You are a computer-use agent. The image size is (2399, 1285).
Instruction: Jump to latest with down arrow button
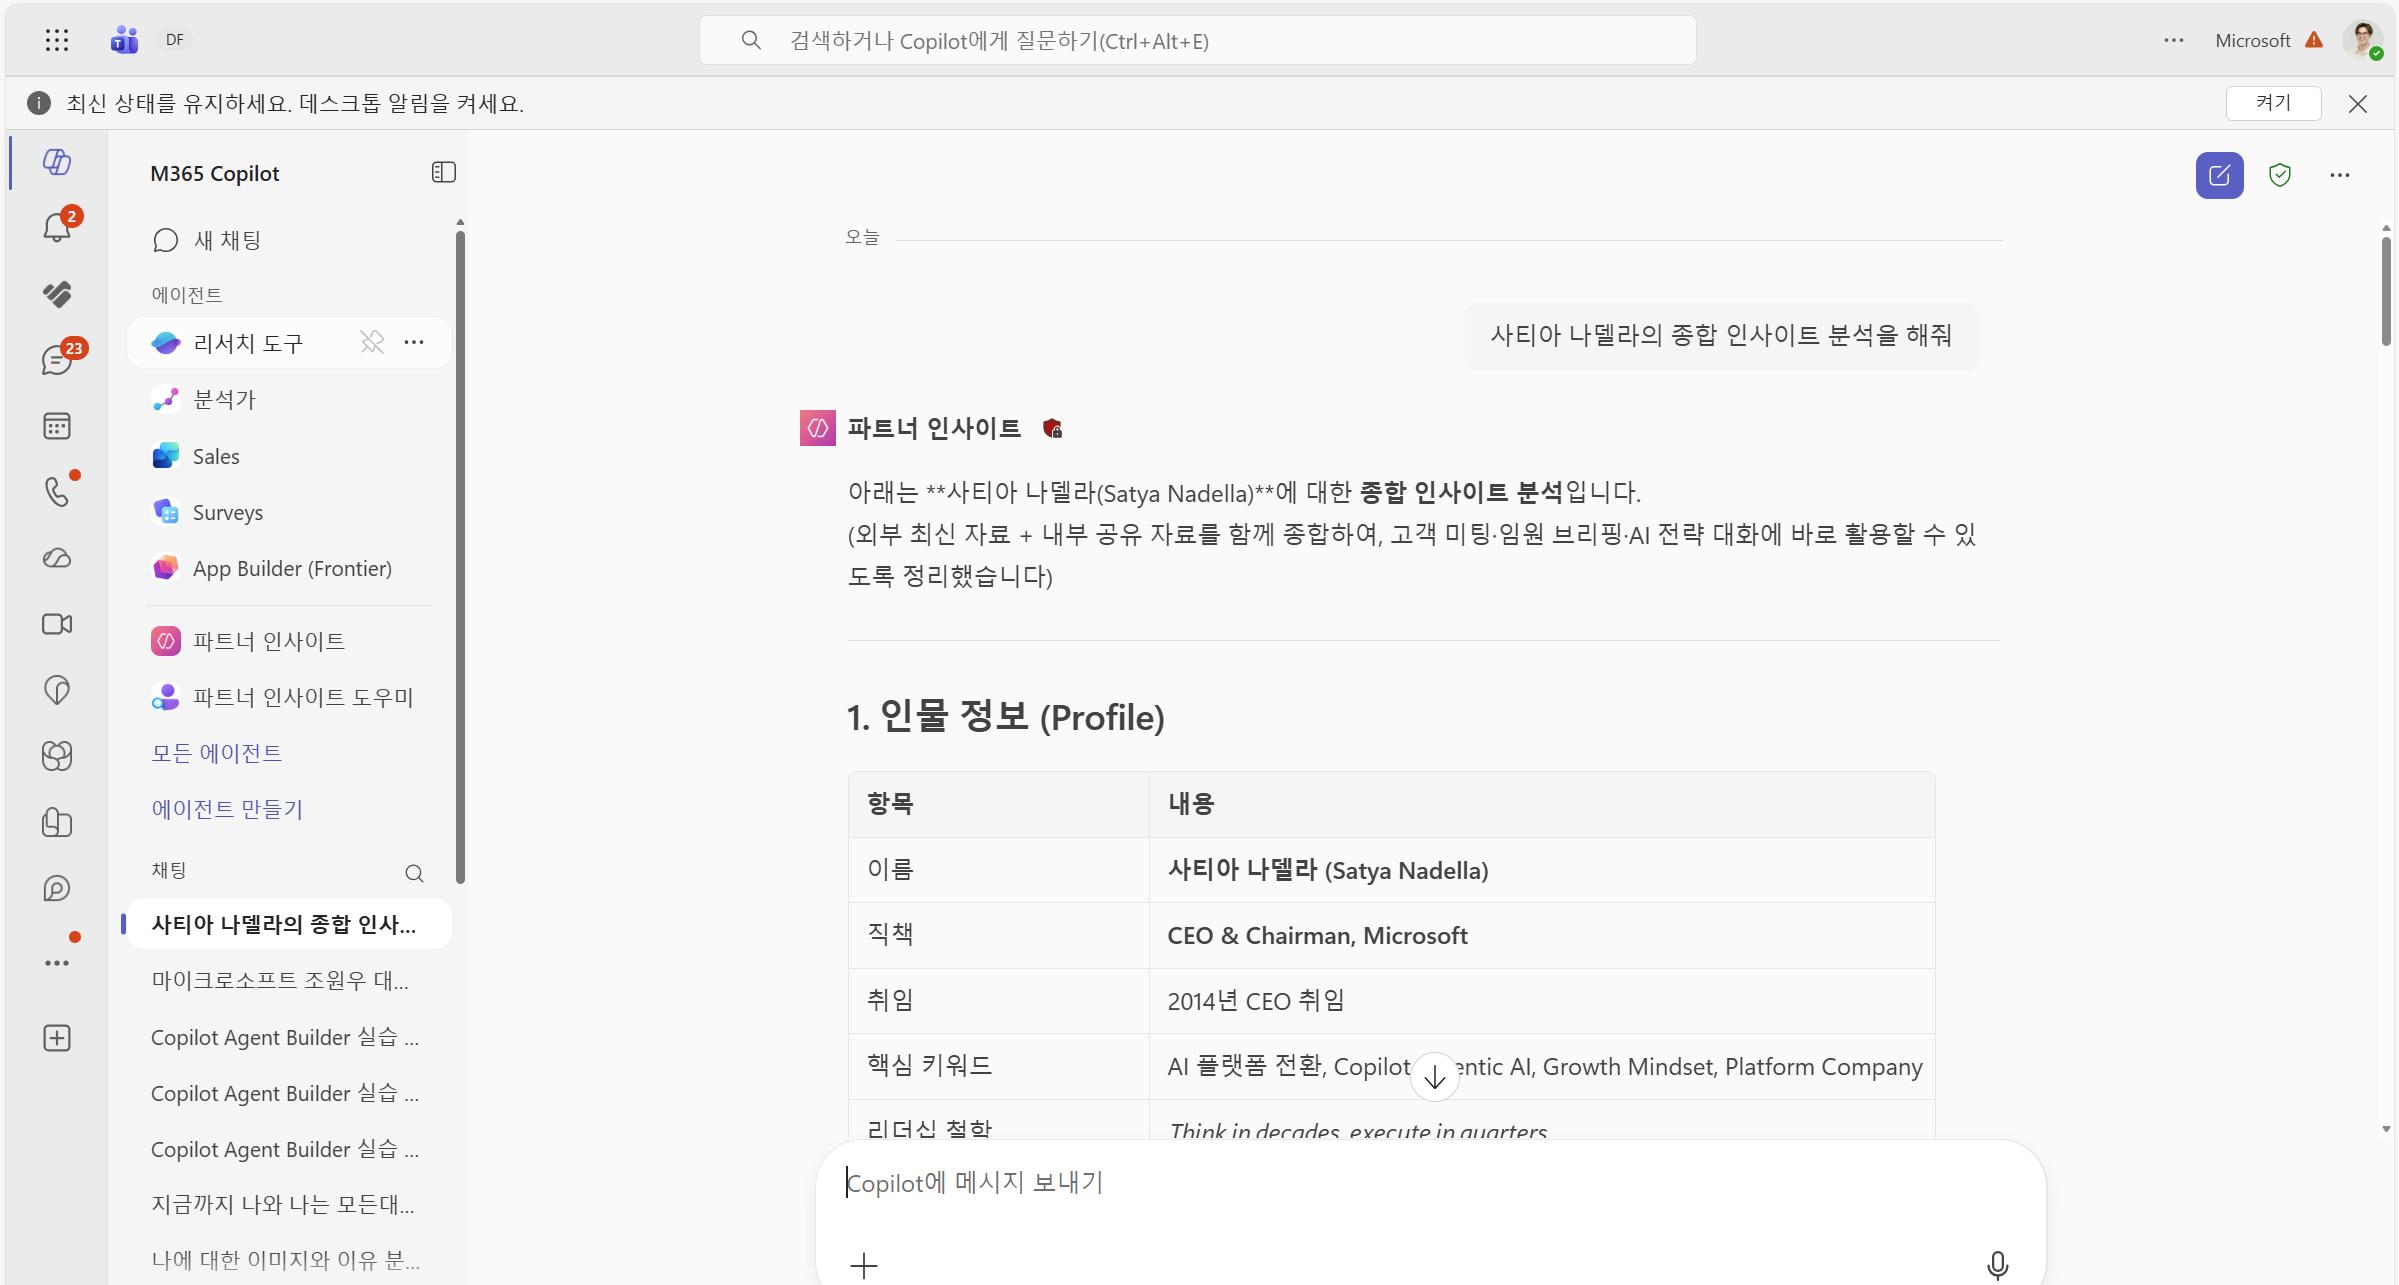tap(1434, 1077)
